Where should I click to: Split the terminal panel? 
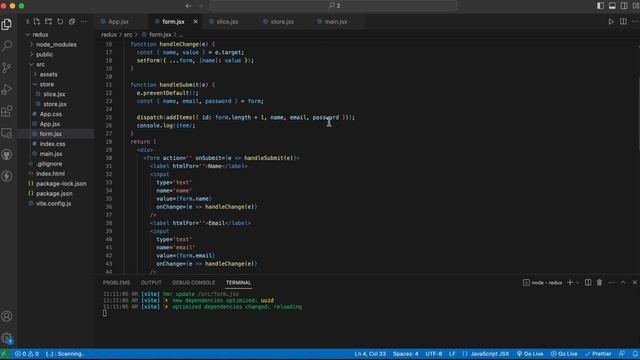(x=588, y=282)
